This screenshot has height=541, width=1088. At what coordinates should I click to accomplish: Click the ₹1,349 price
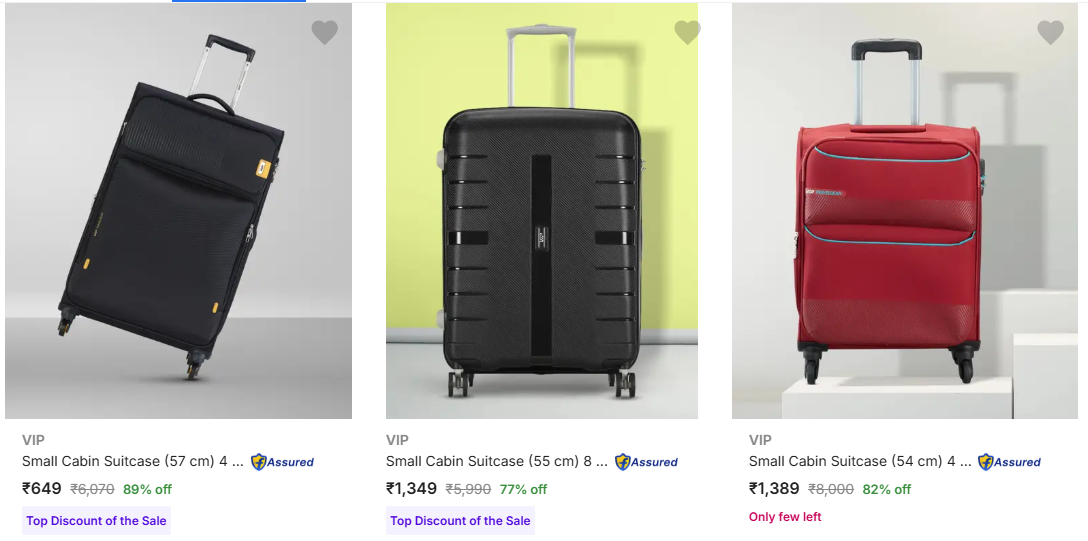click(x=411, y=489)
